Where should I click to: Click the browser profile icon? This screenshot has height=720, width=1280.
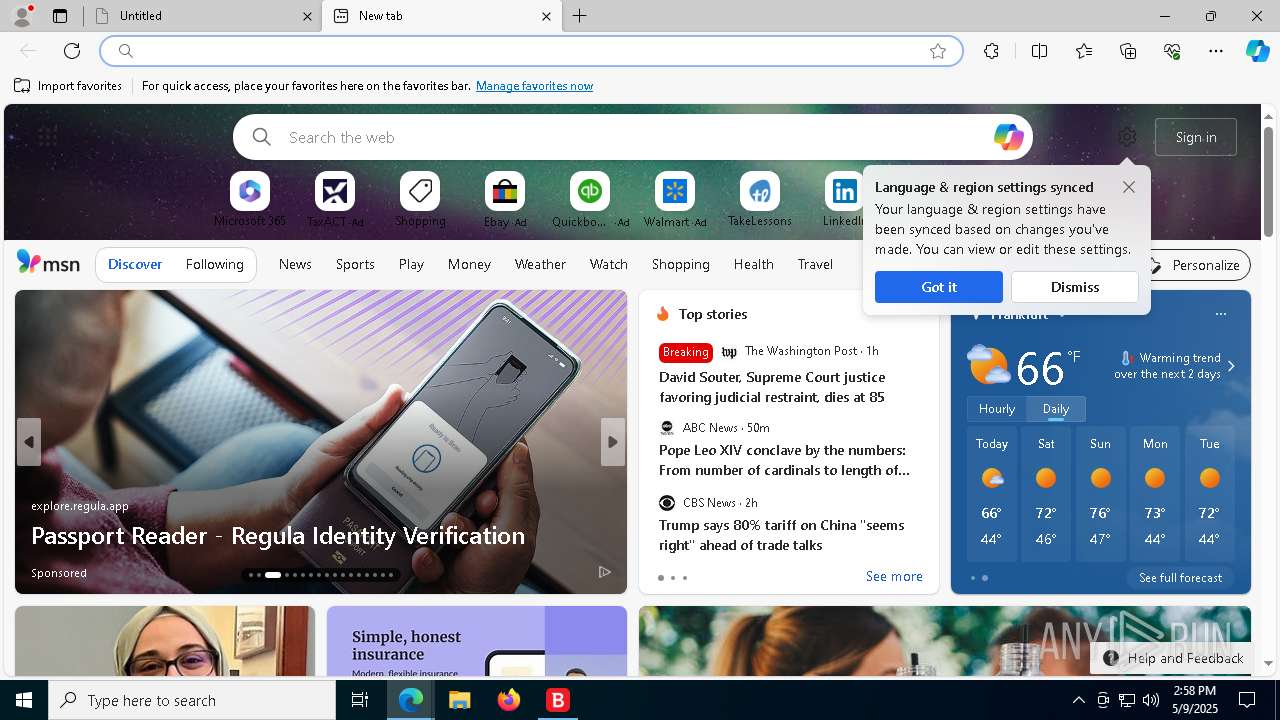pos(21,16)
